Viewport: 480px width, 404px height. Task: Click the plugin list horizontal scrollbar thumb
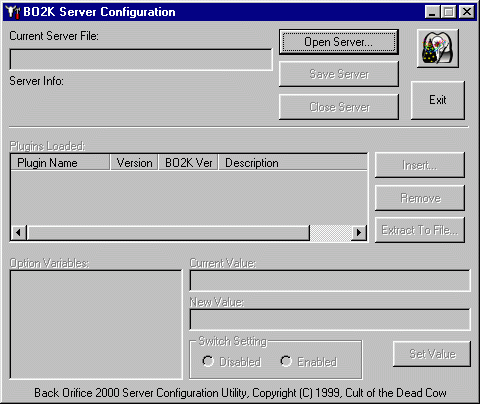[x=168, y=232]
